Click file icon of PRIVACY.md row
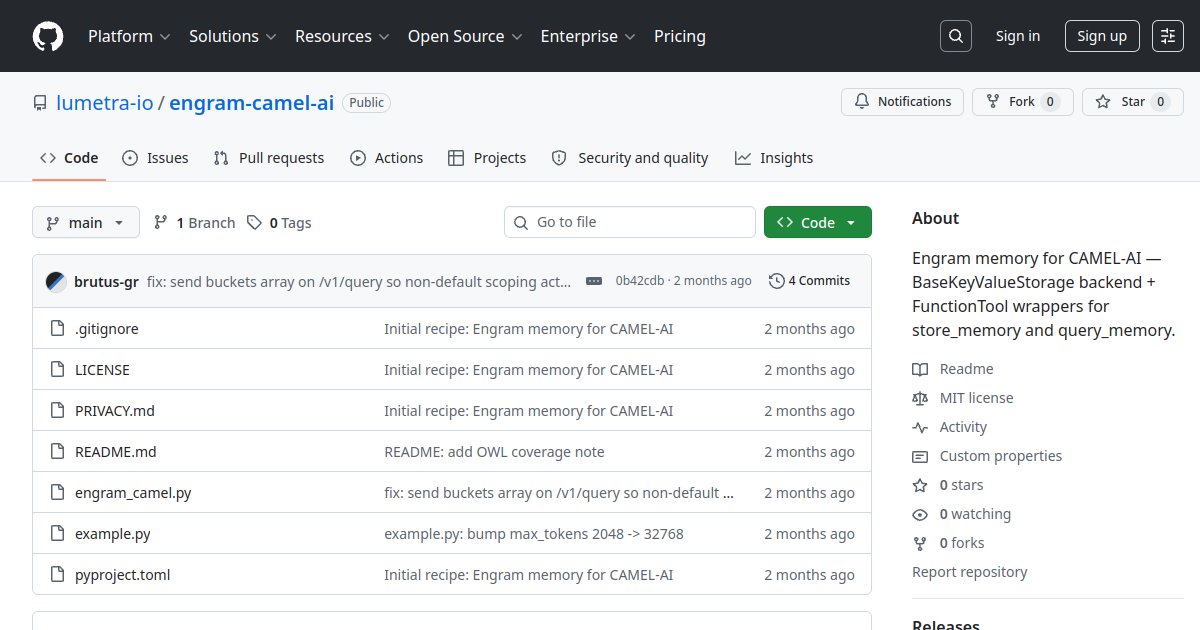The height and width of the screenshot is (630, 1200). pyautogui.click(x=57, y=411)
